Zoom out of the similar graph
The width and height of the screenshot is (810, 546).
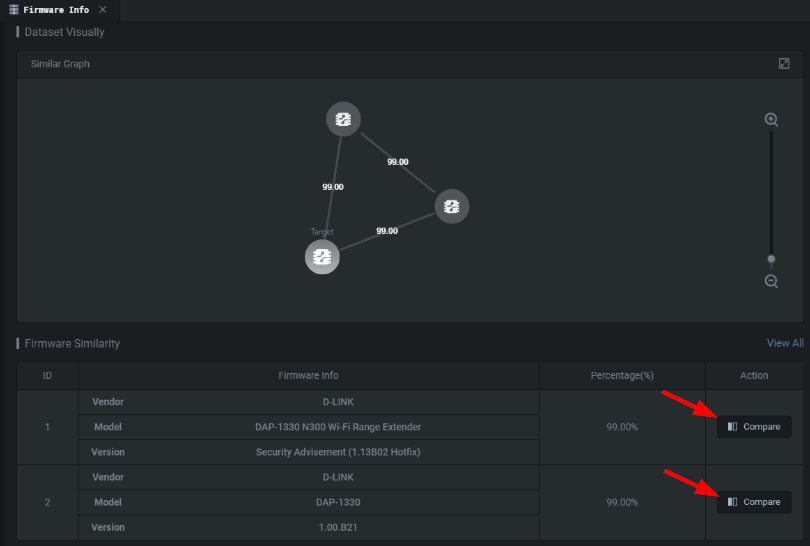pos(771,281)
